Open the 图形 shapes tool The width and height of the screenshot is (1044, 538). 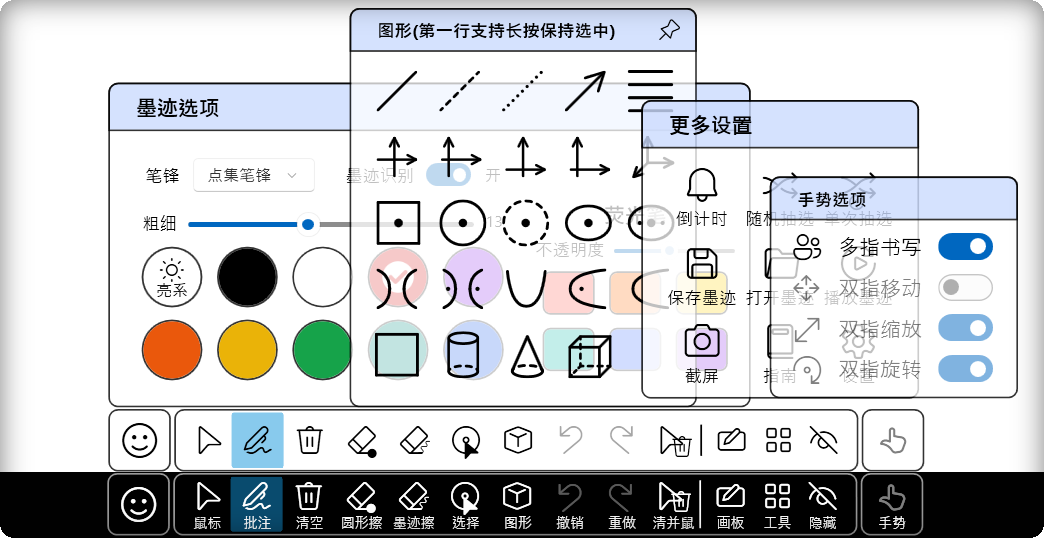point(517,504)
